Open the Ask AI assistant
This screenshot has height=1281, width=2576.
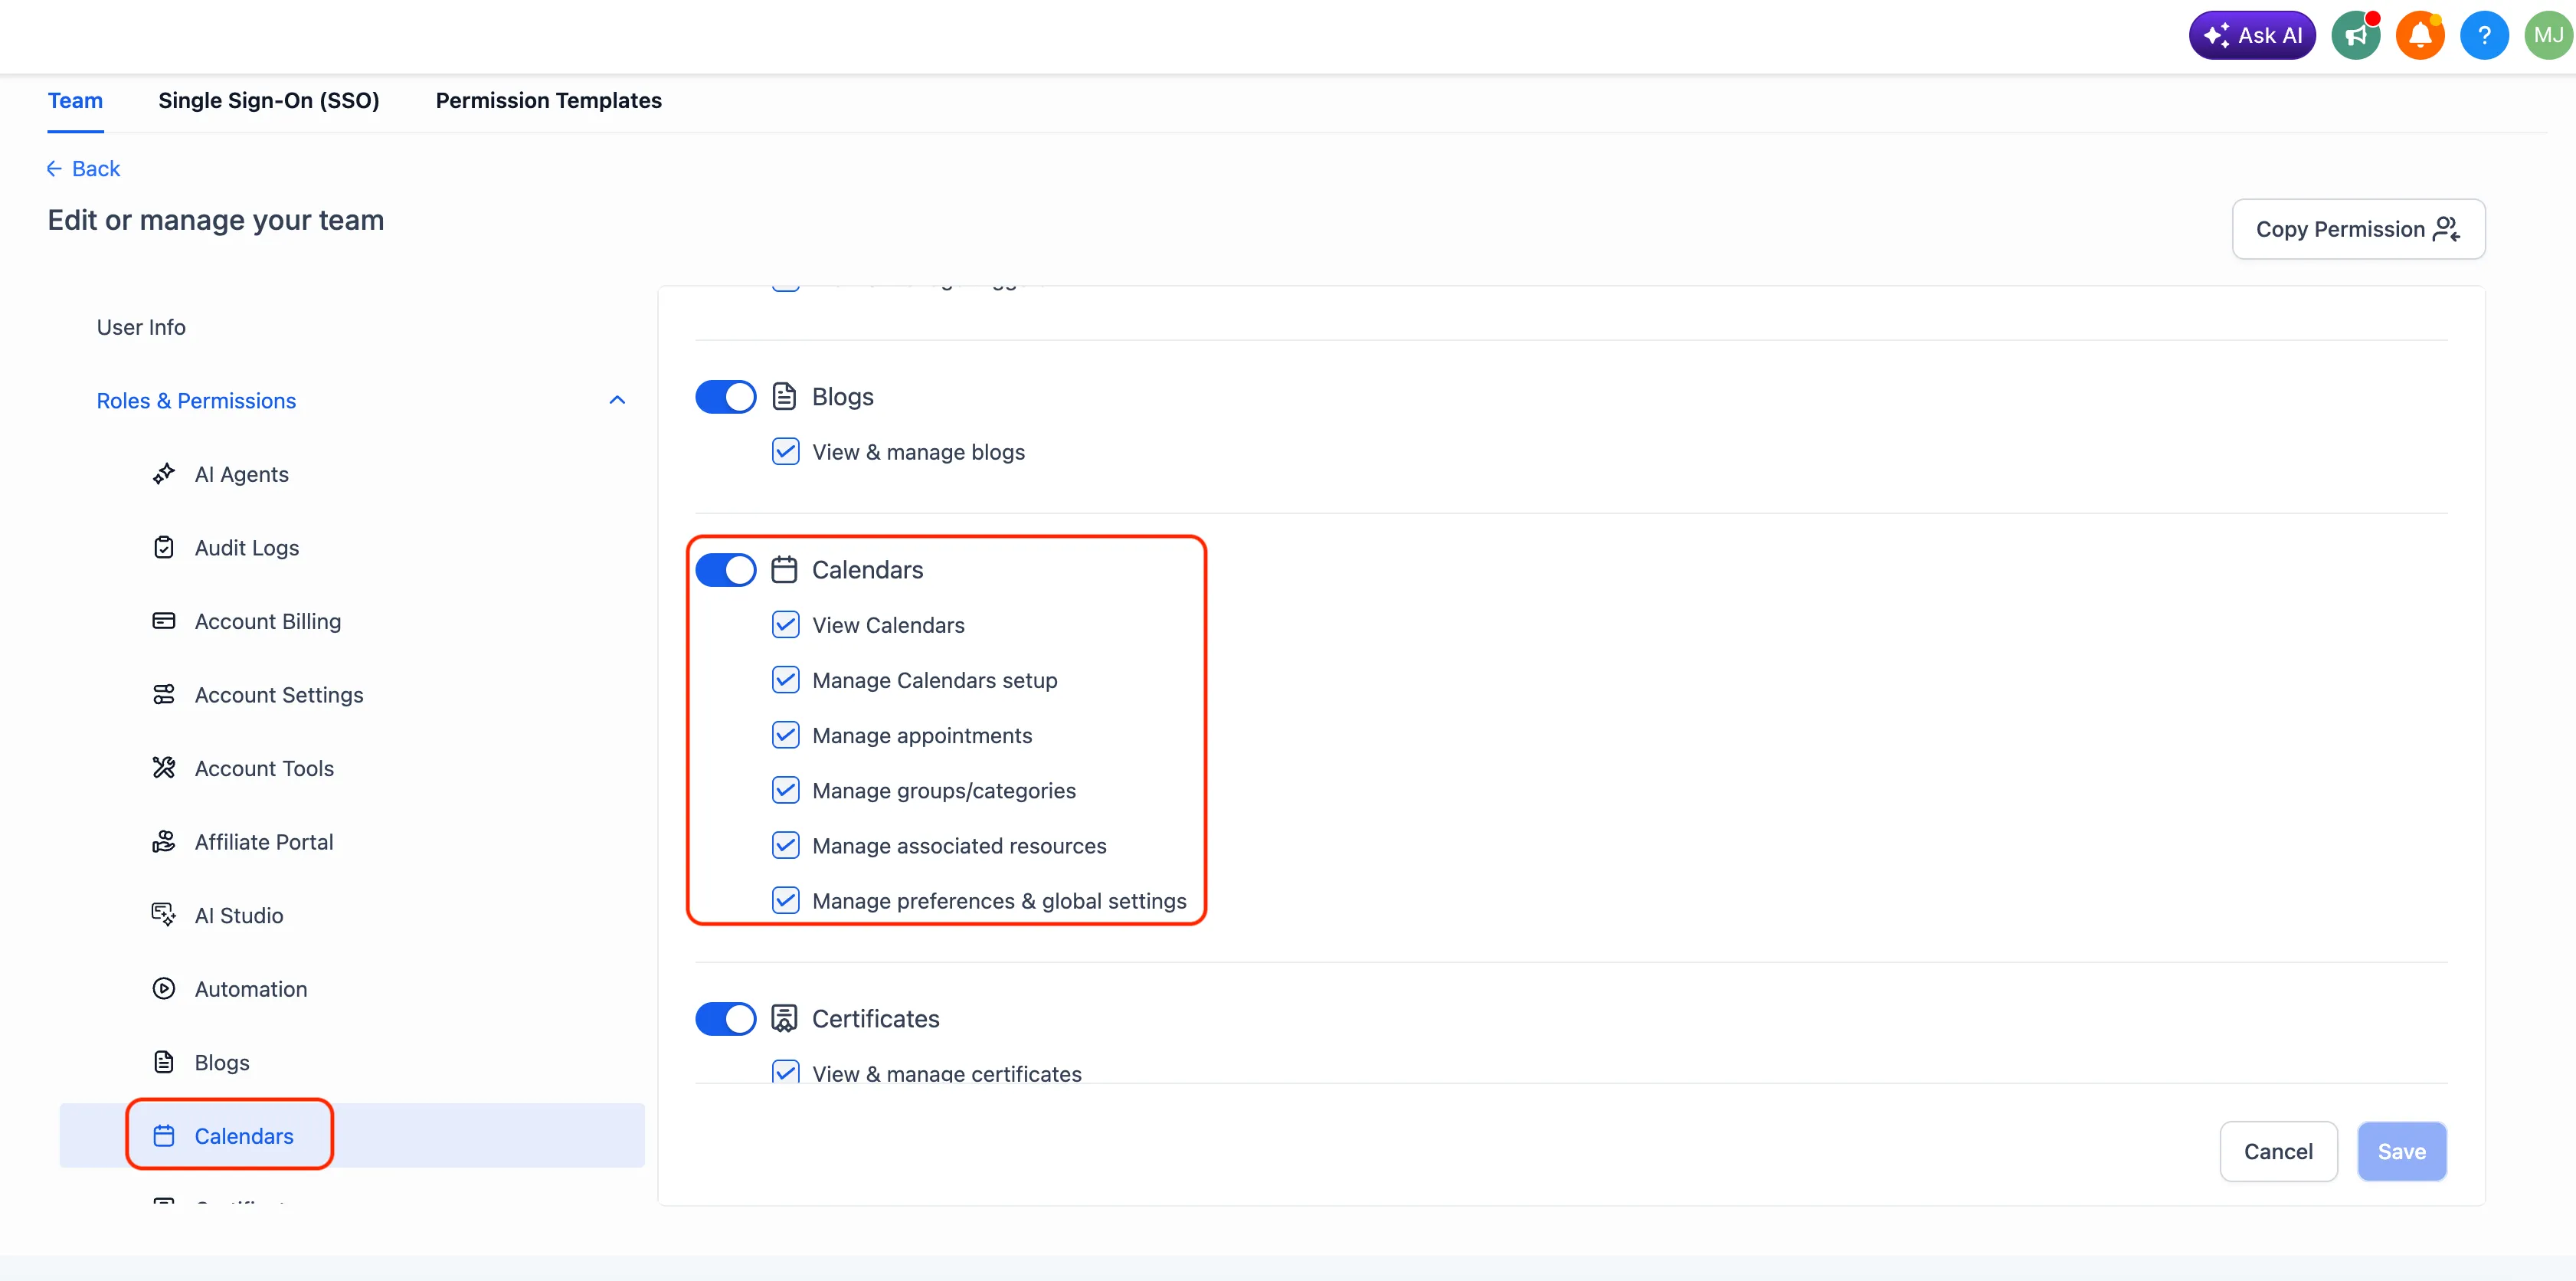click(x=2251, y=36)
